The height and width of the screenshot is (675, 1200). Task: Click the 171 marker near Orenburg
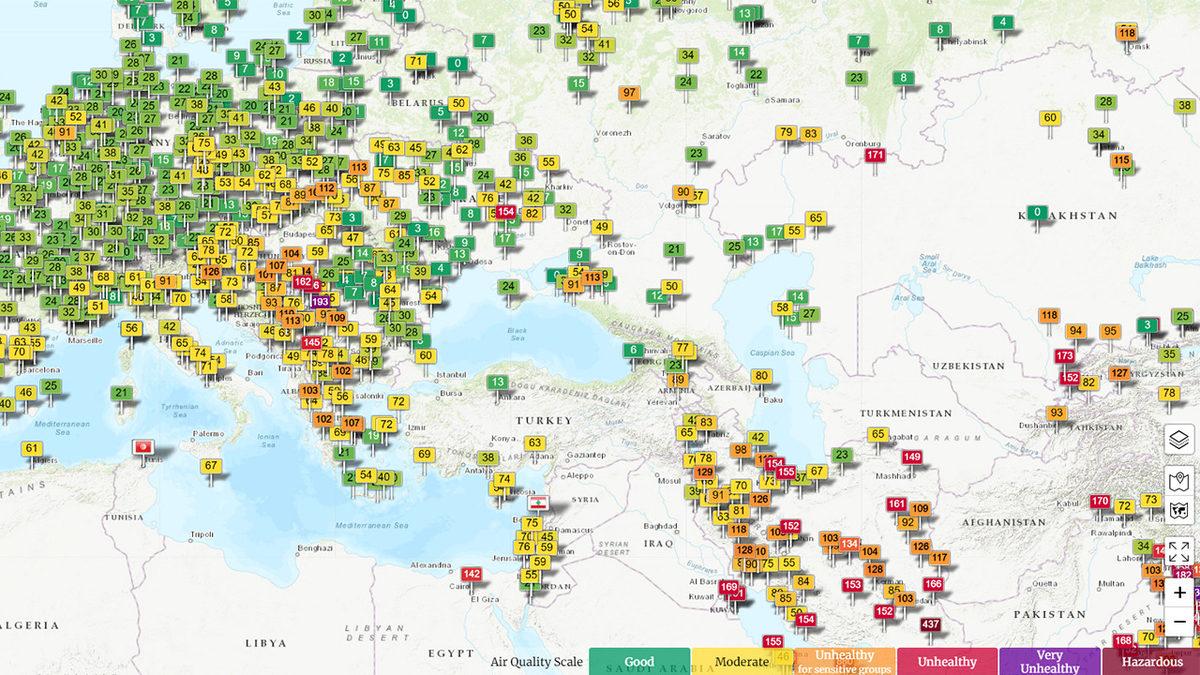point(875,155)
